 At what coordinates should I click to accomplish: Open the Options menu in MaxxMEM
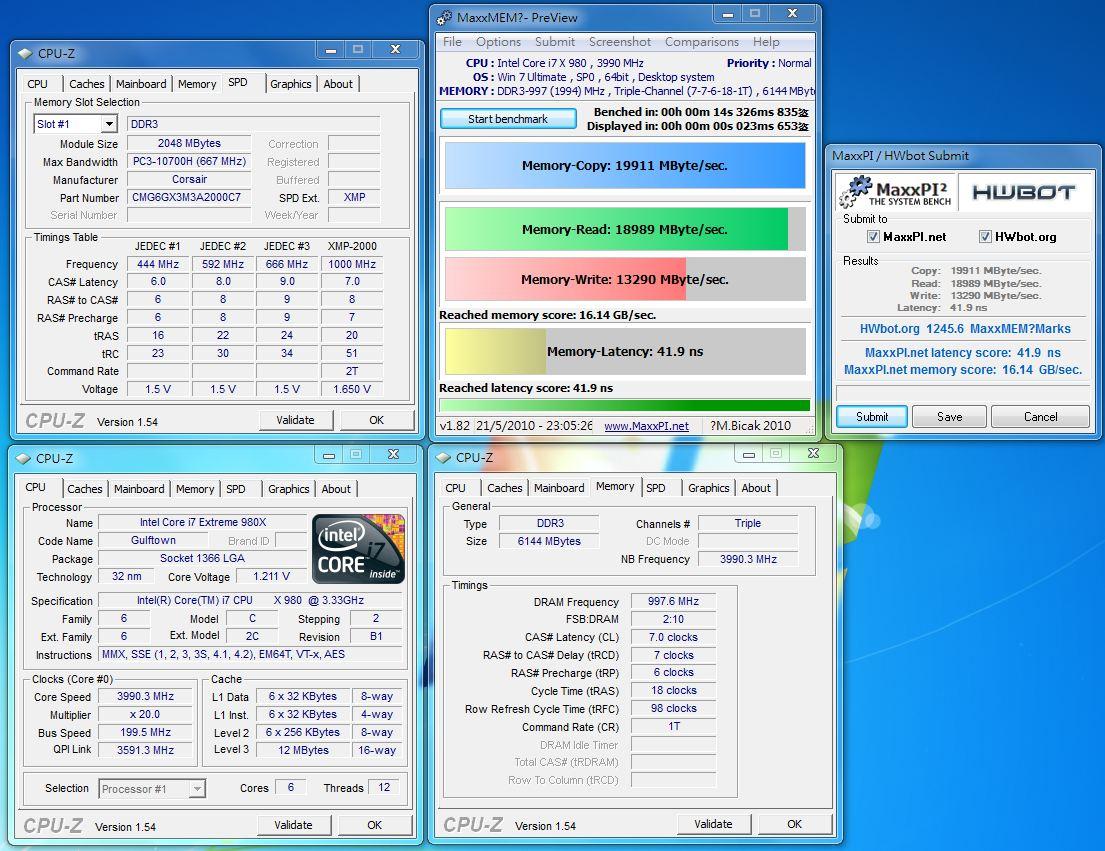498,42
